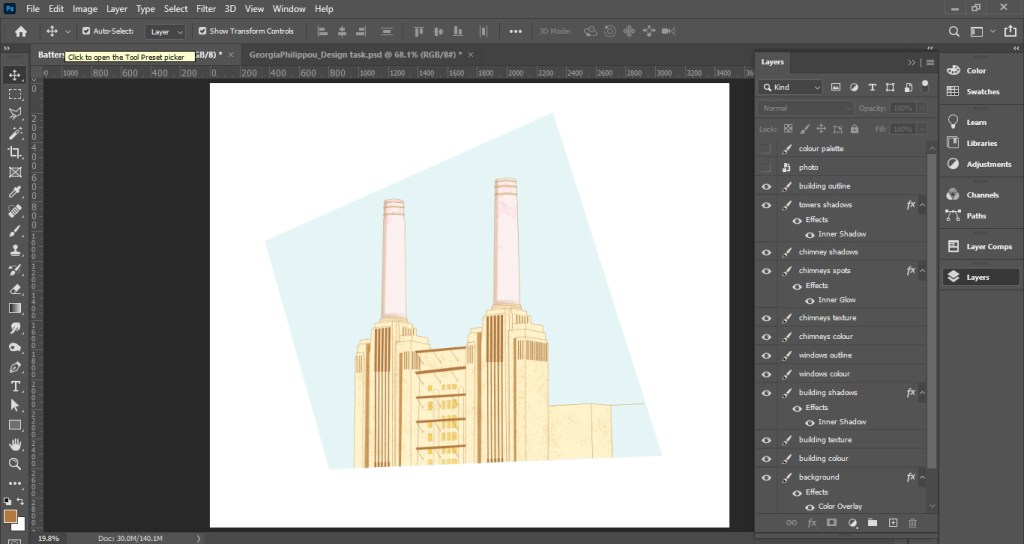Collapse towers shadows layer effects
The width and height of the screenshot is (1024, 544).
coord(922,205)
